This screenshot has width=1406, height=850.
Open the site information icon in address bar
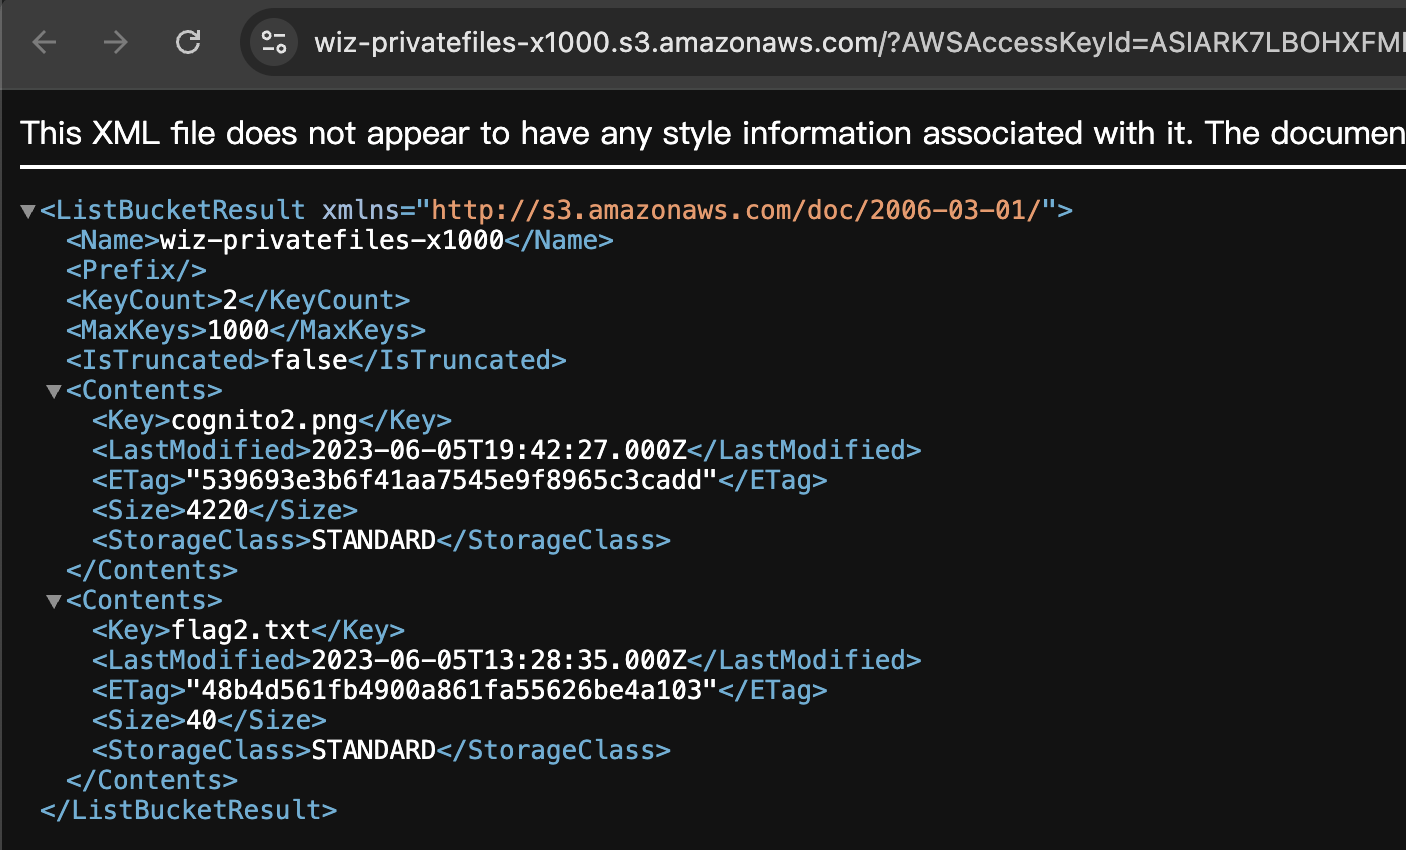tap(273, 42)
